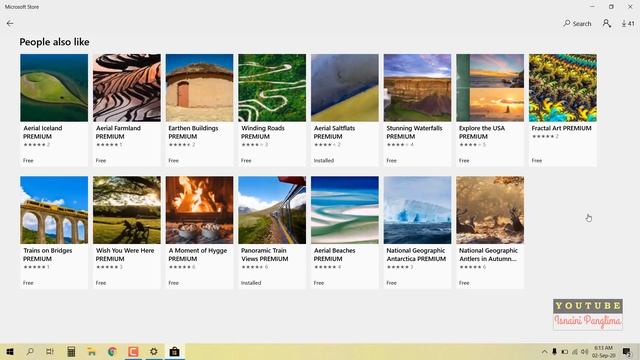
Task: Open the Search box in Microsoft Store
Action: [577, 24]
